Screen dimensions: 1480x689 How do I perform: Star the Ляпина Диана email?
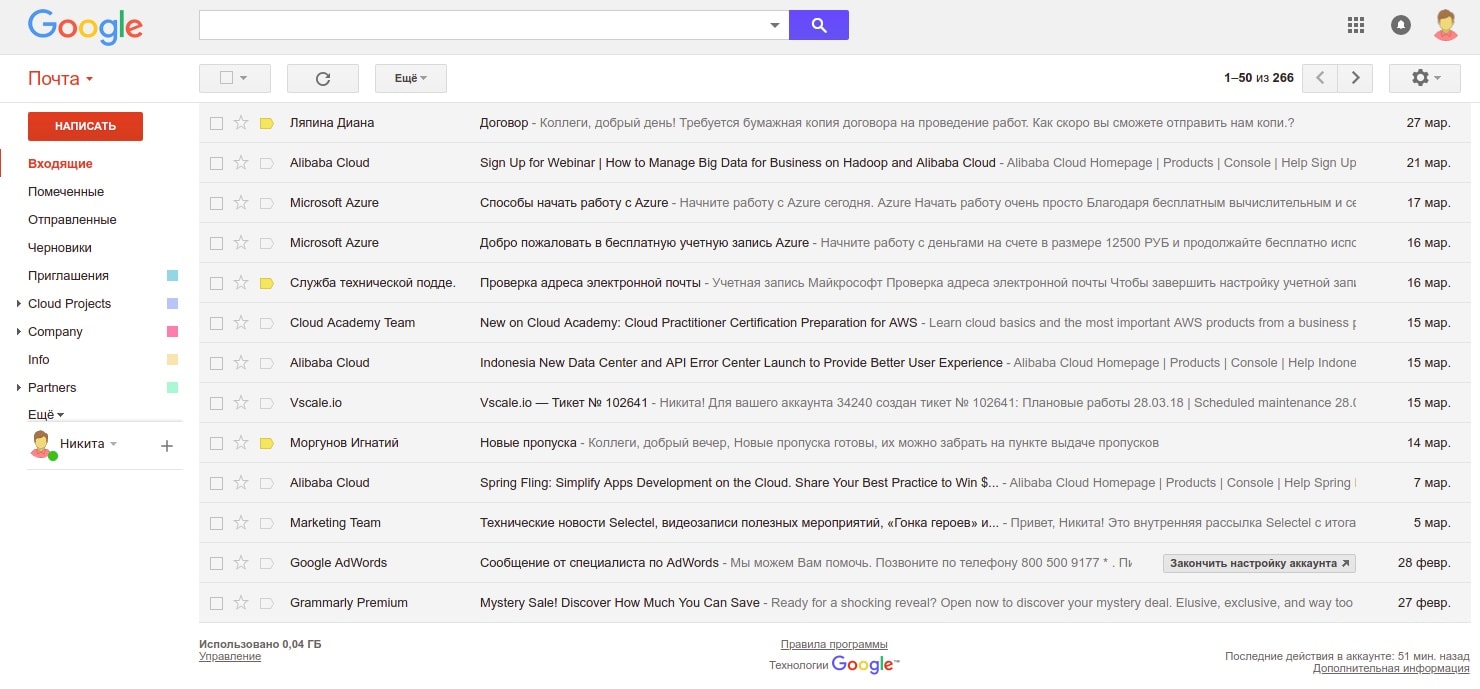[241, 123]
